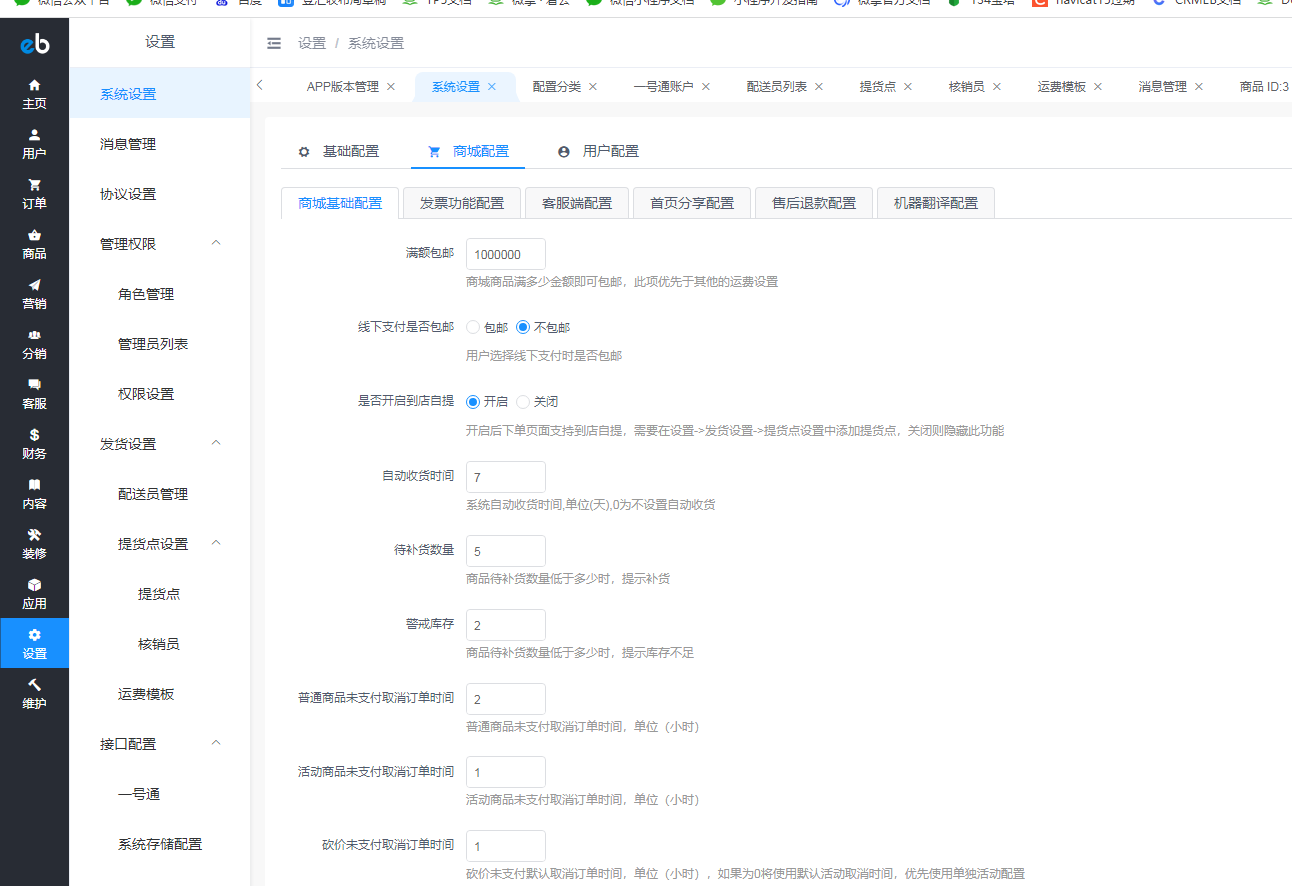
Task: Open 核销员 in the side menu
Action: pos(160,643)
